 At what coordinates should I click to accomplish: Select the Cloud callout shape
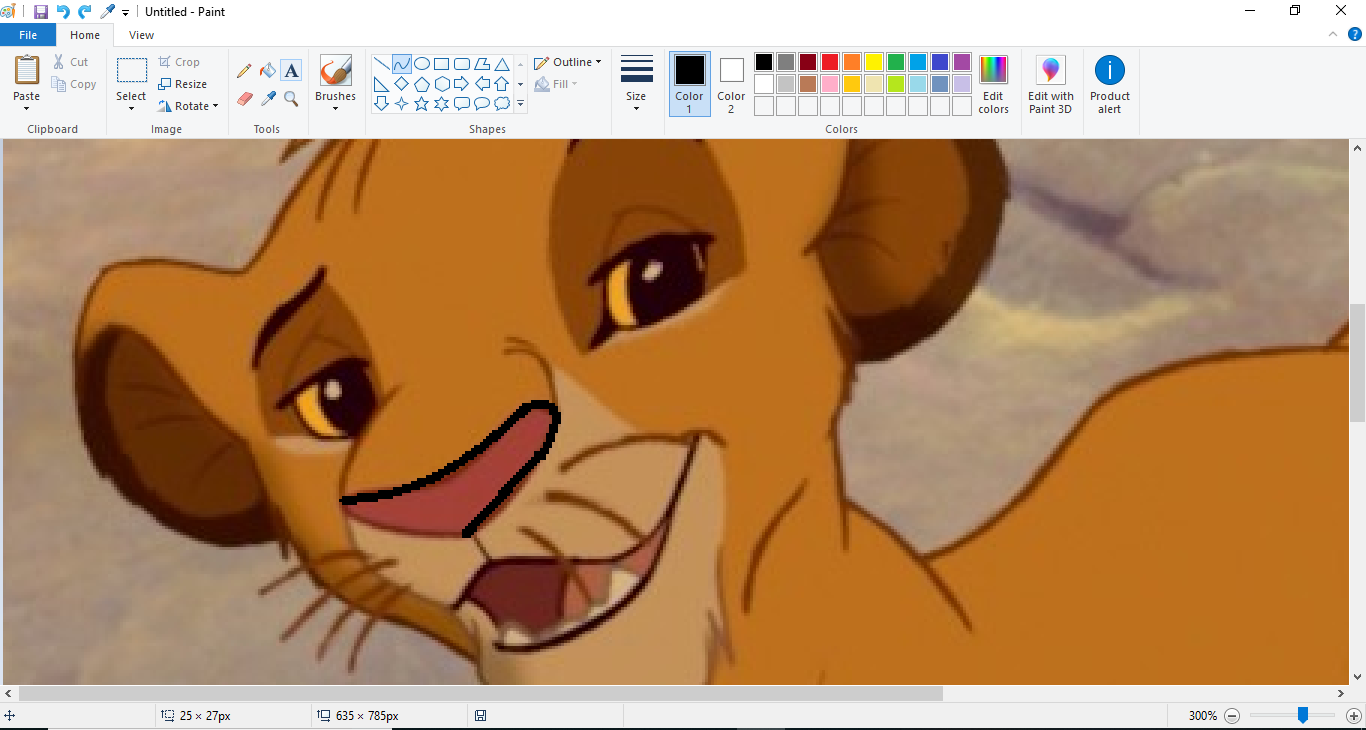tap(502, 104)
